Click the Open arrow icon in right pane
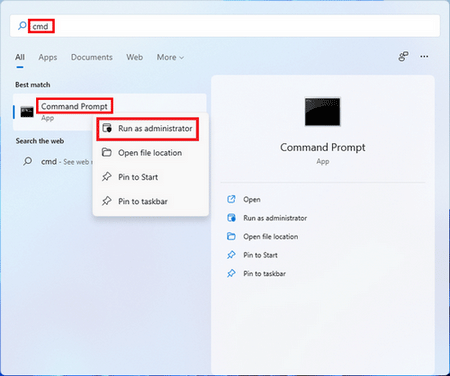The height and width of the screenshot is (376, 450). (x=231, y=199)
